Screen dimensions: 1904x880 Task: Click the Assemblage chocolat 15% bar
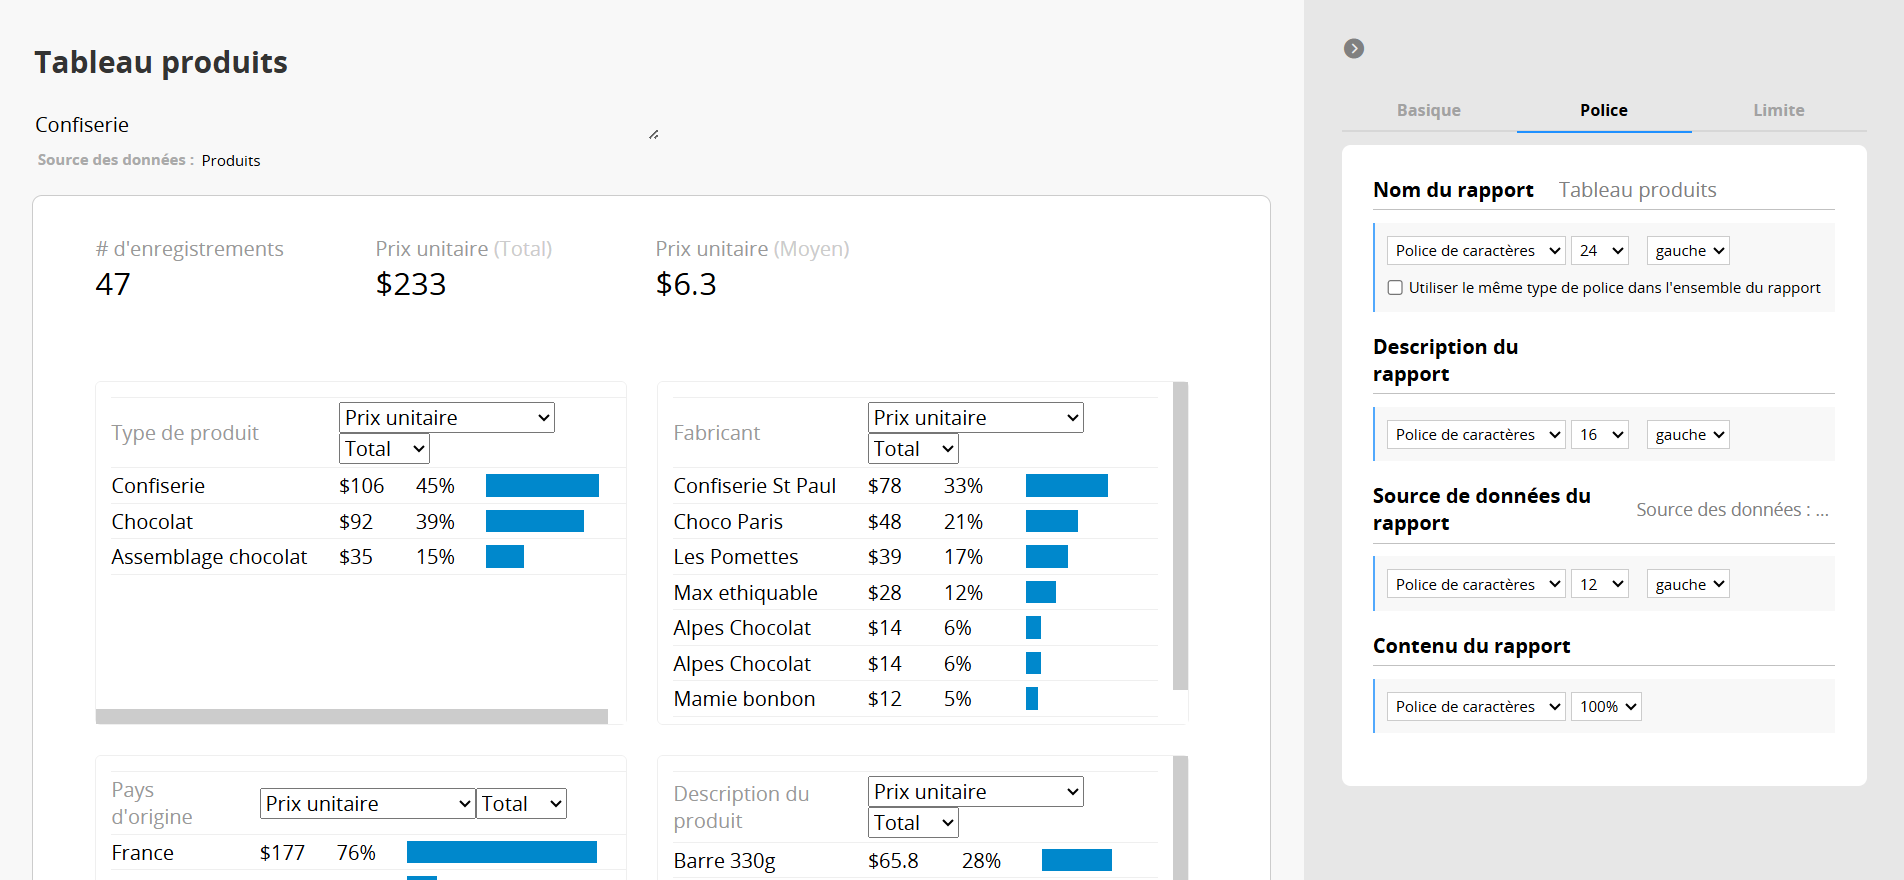505,557
